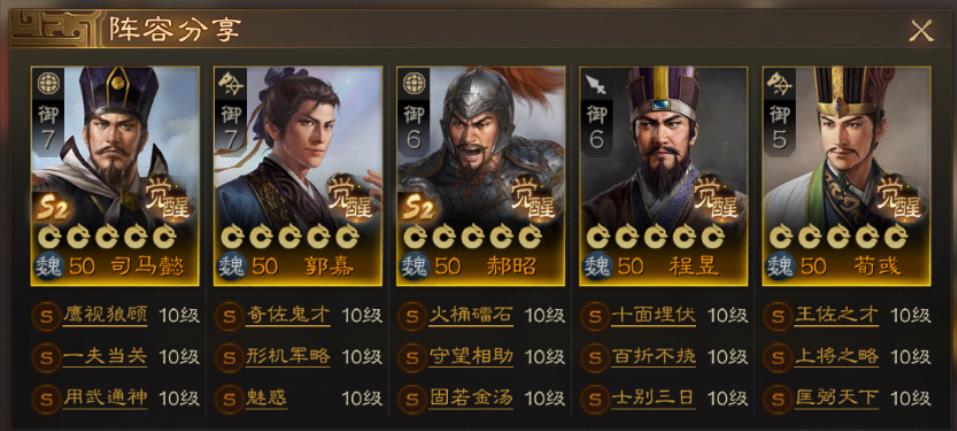Close the 阵容分享 panel
The width and height of the screenshot is (957, 431).
point(921,31)
